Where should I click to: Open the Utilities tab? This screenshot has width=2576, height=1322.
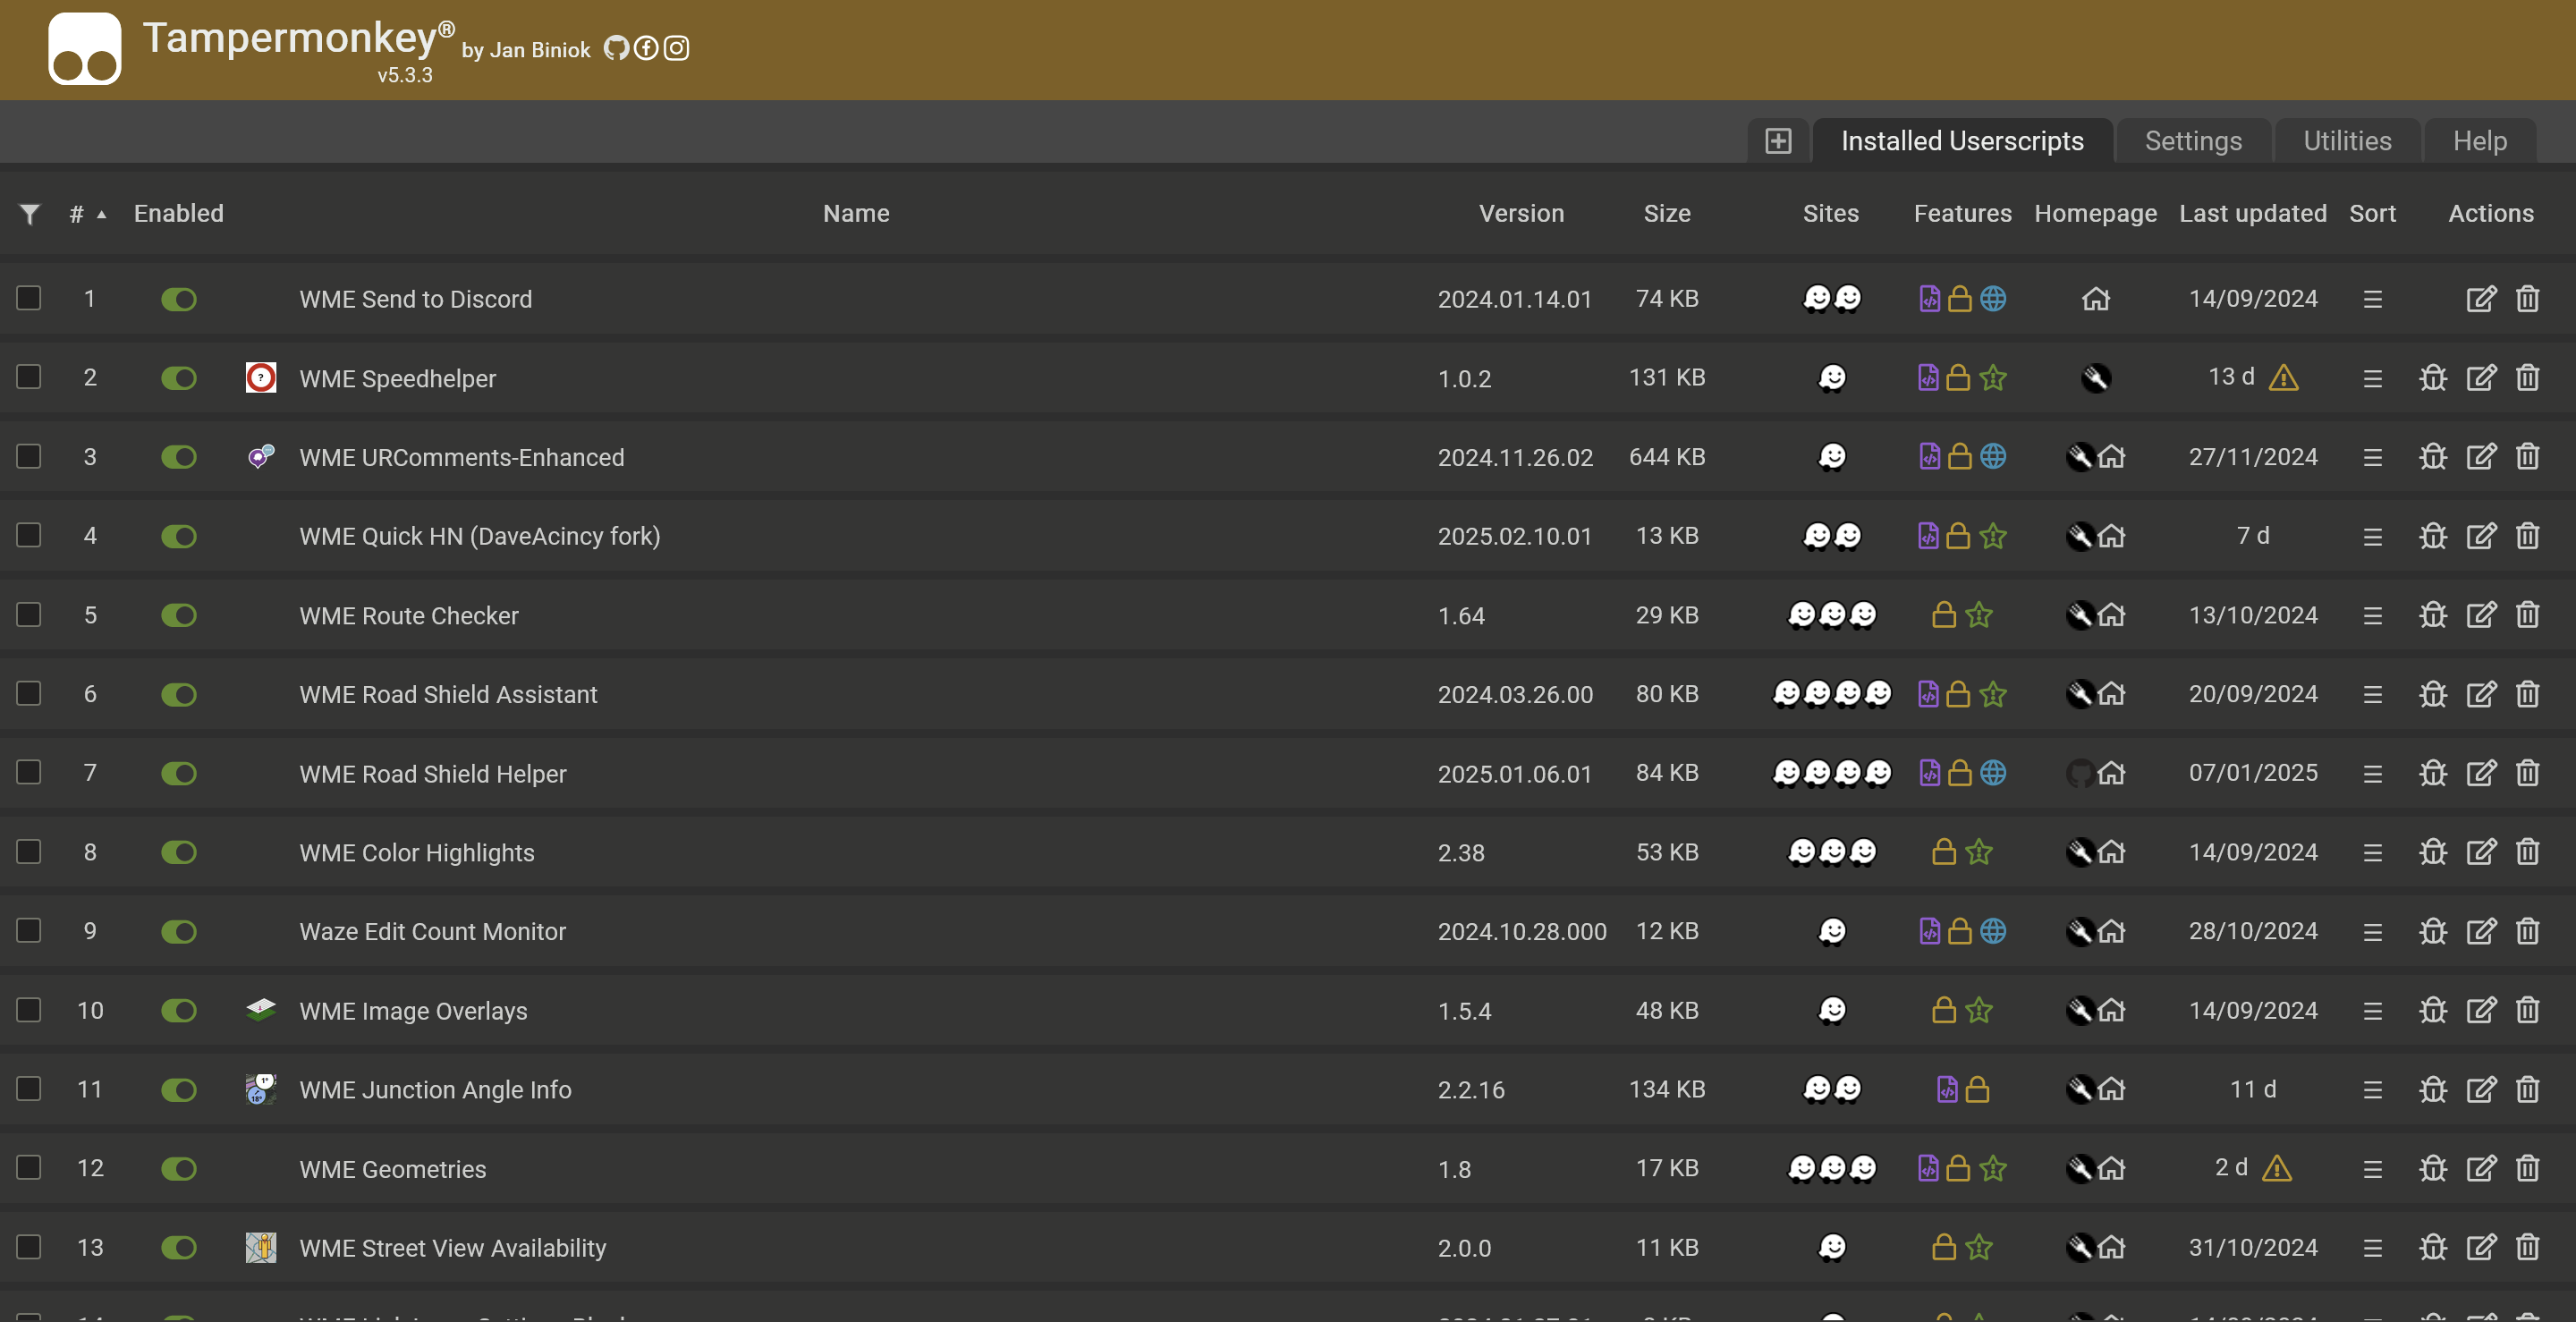tap(2346, 141)
